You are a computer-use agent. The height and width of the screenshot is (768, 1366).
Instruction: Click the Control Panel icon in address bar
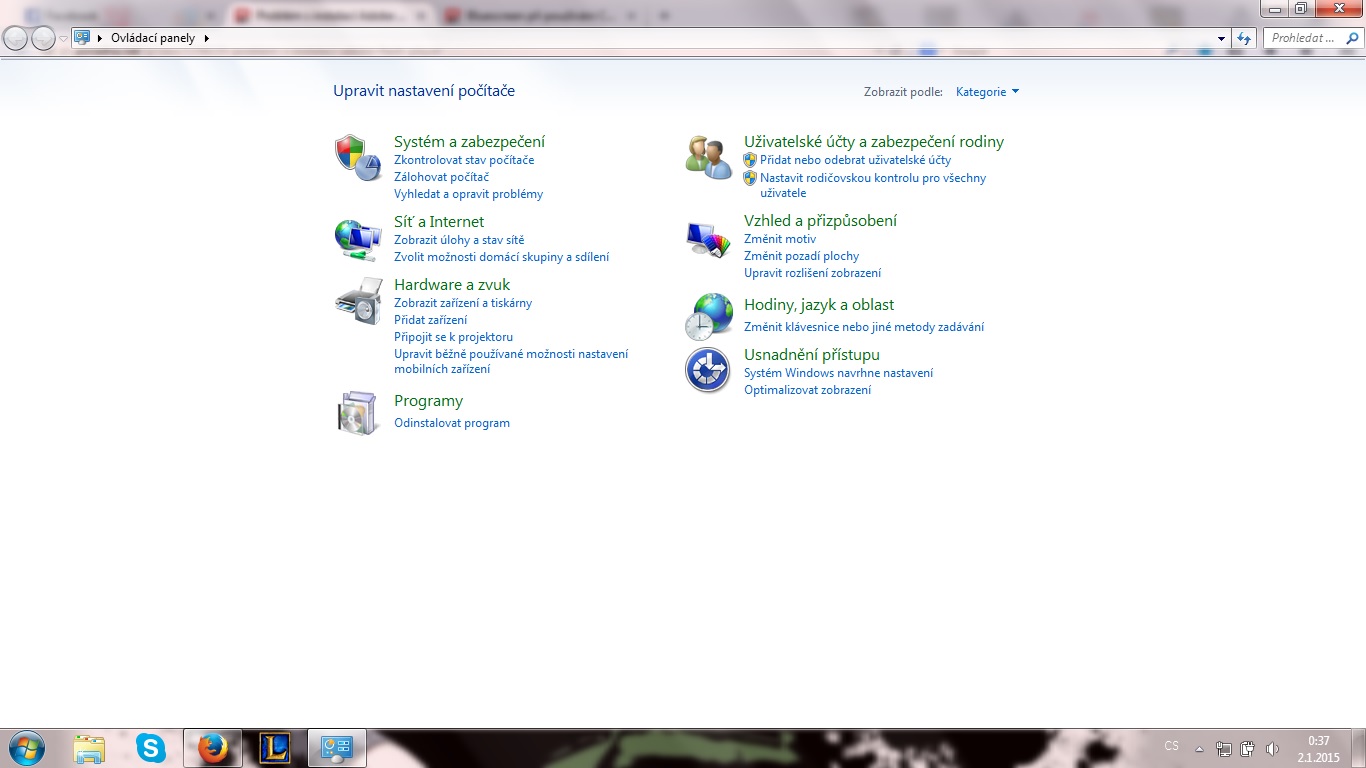tap(82, 38)
